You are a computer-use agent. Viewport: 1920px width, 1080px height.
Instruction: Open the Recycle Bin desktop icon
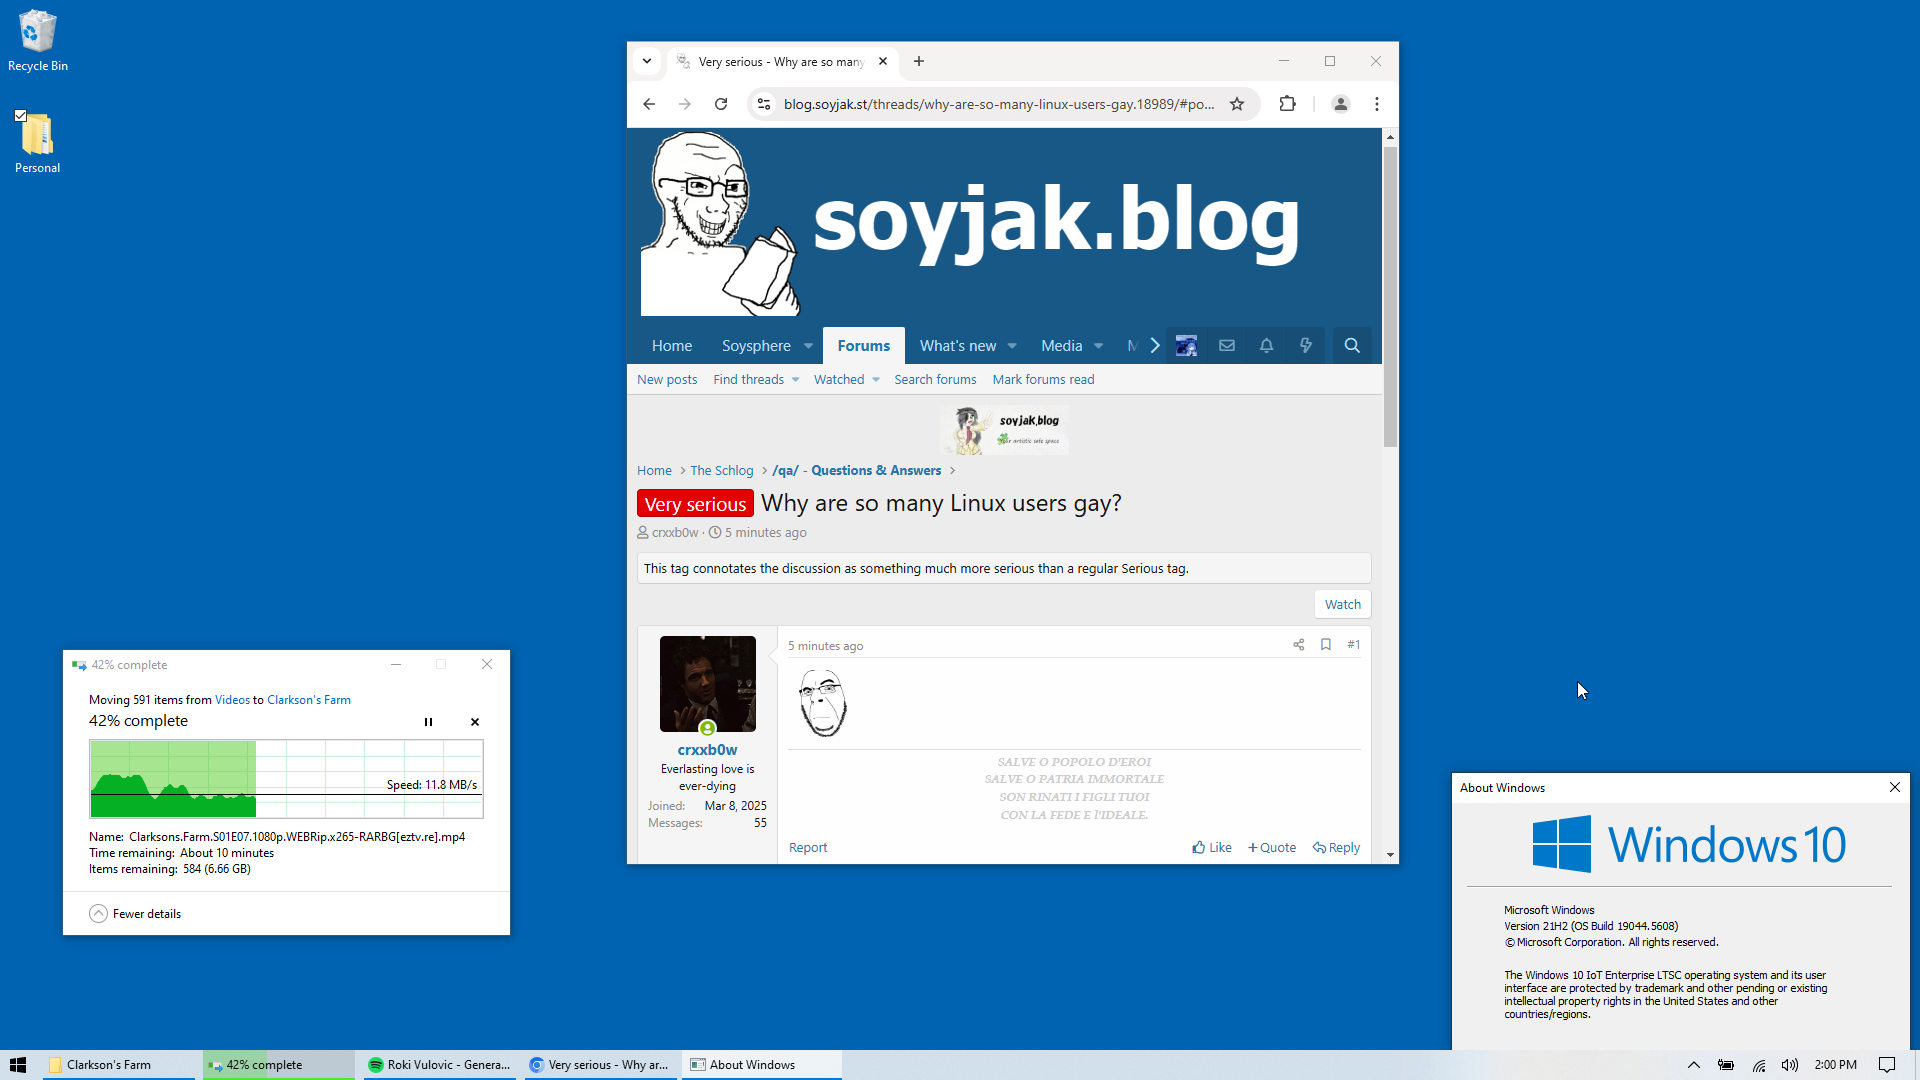(37, 41)
